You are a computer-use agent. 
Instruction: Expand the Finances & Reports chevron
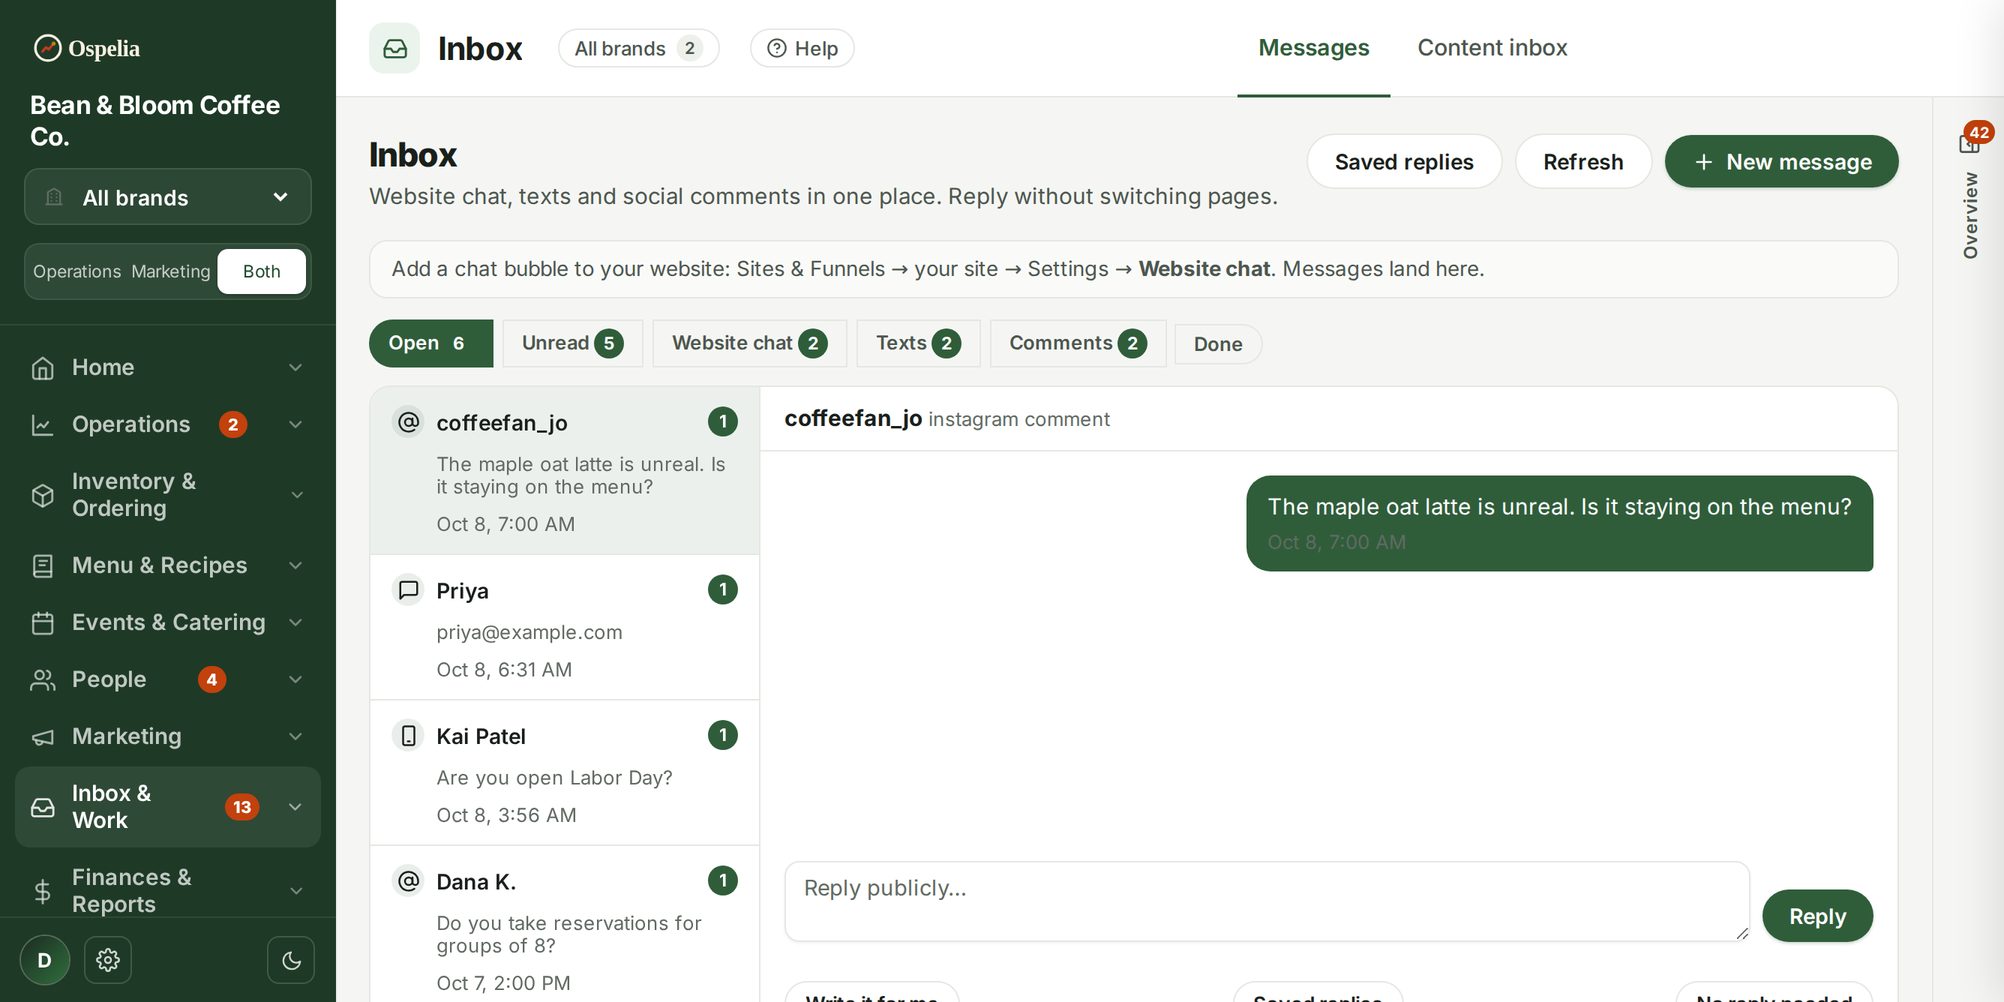coord(296,891)
